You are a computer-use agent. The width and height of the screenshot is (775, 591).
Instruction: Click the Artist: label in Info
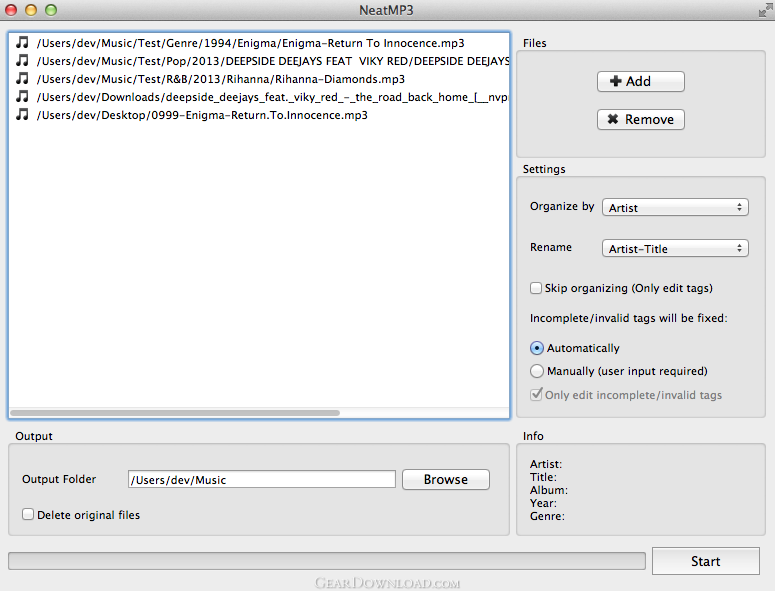[546, 464]
